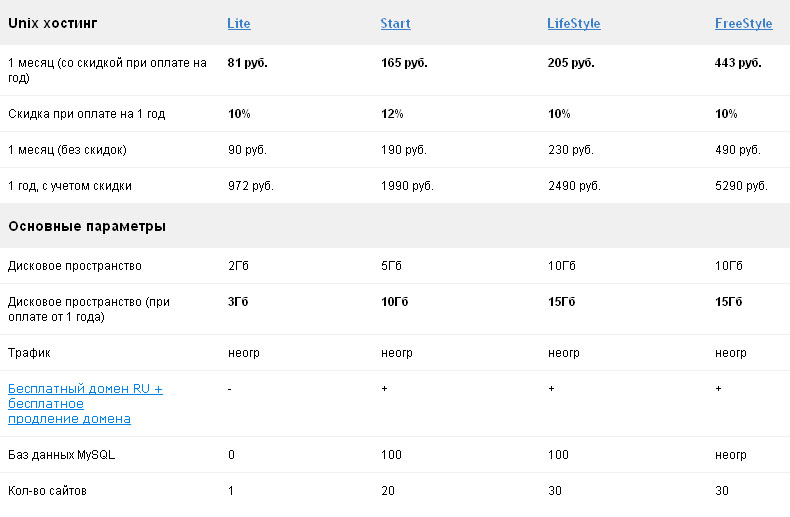
Task: Open the Start hosting plan link
Action: point(396,24)
